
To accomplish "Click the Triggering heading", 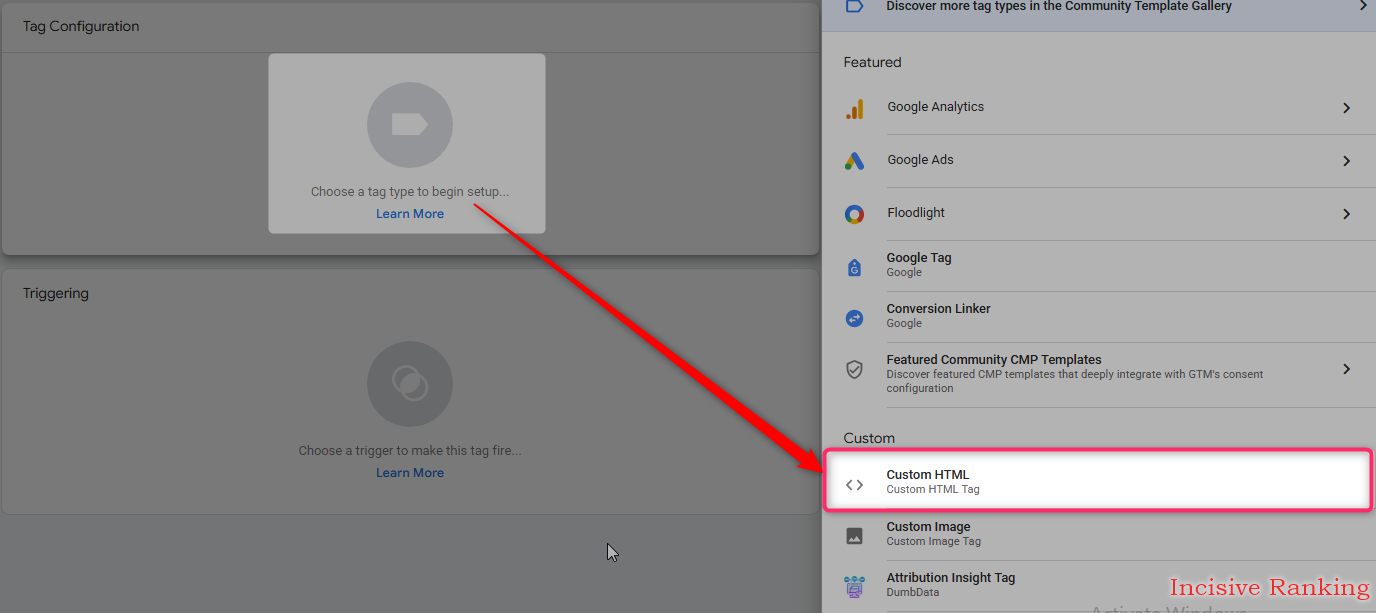I will [x=56, y=294].
